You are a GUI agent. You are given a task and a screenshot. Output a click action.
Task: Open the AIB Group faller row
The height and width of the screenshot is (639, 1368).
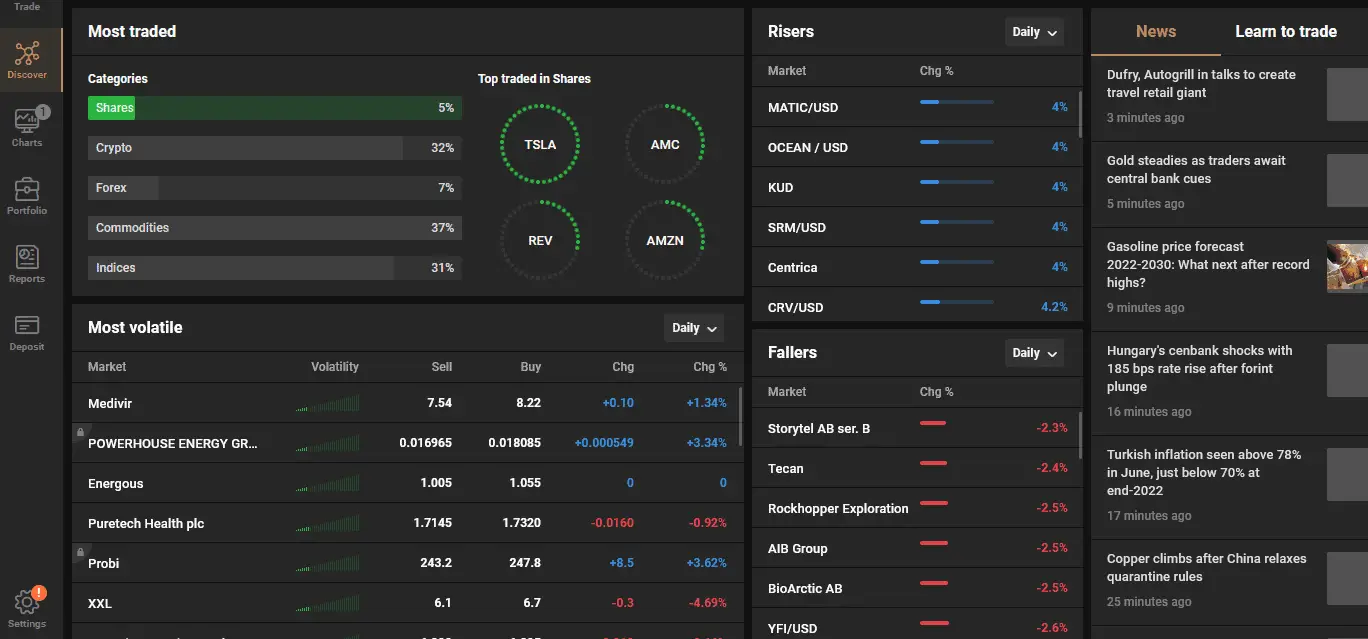(916, 548)
